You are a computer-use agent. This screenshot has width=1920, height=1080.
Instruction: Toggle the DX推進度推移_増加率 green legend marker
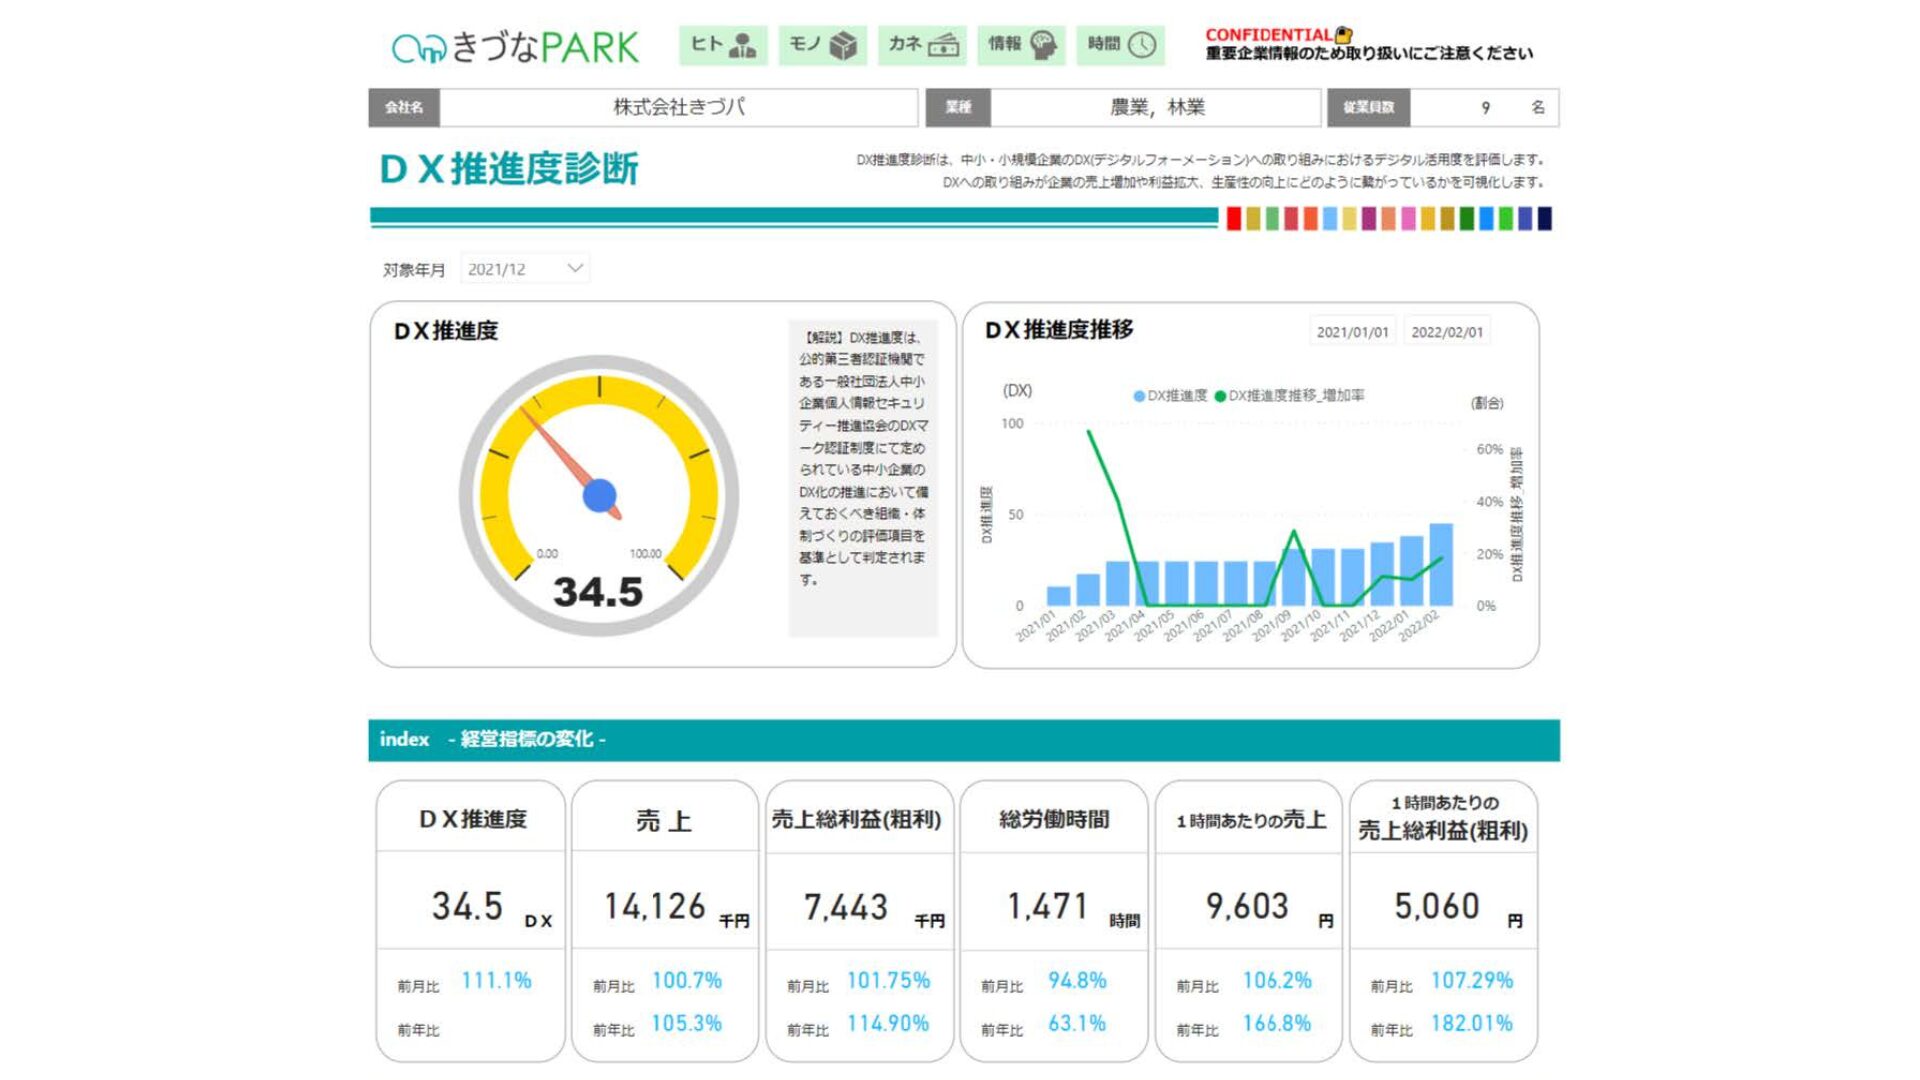pyautogui.click(x=1220, y=396)
